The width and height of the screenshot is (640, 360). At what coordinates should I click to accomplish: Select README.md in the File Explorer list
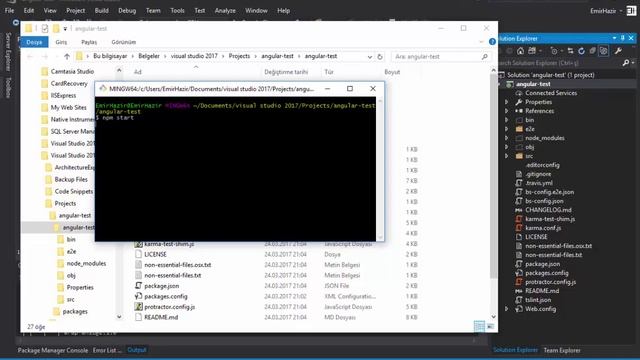click(x=161, y=317)
